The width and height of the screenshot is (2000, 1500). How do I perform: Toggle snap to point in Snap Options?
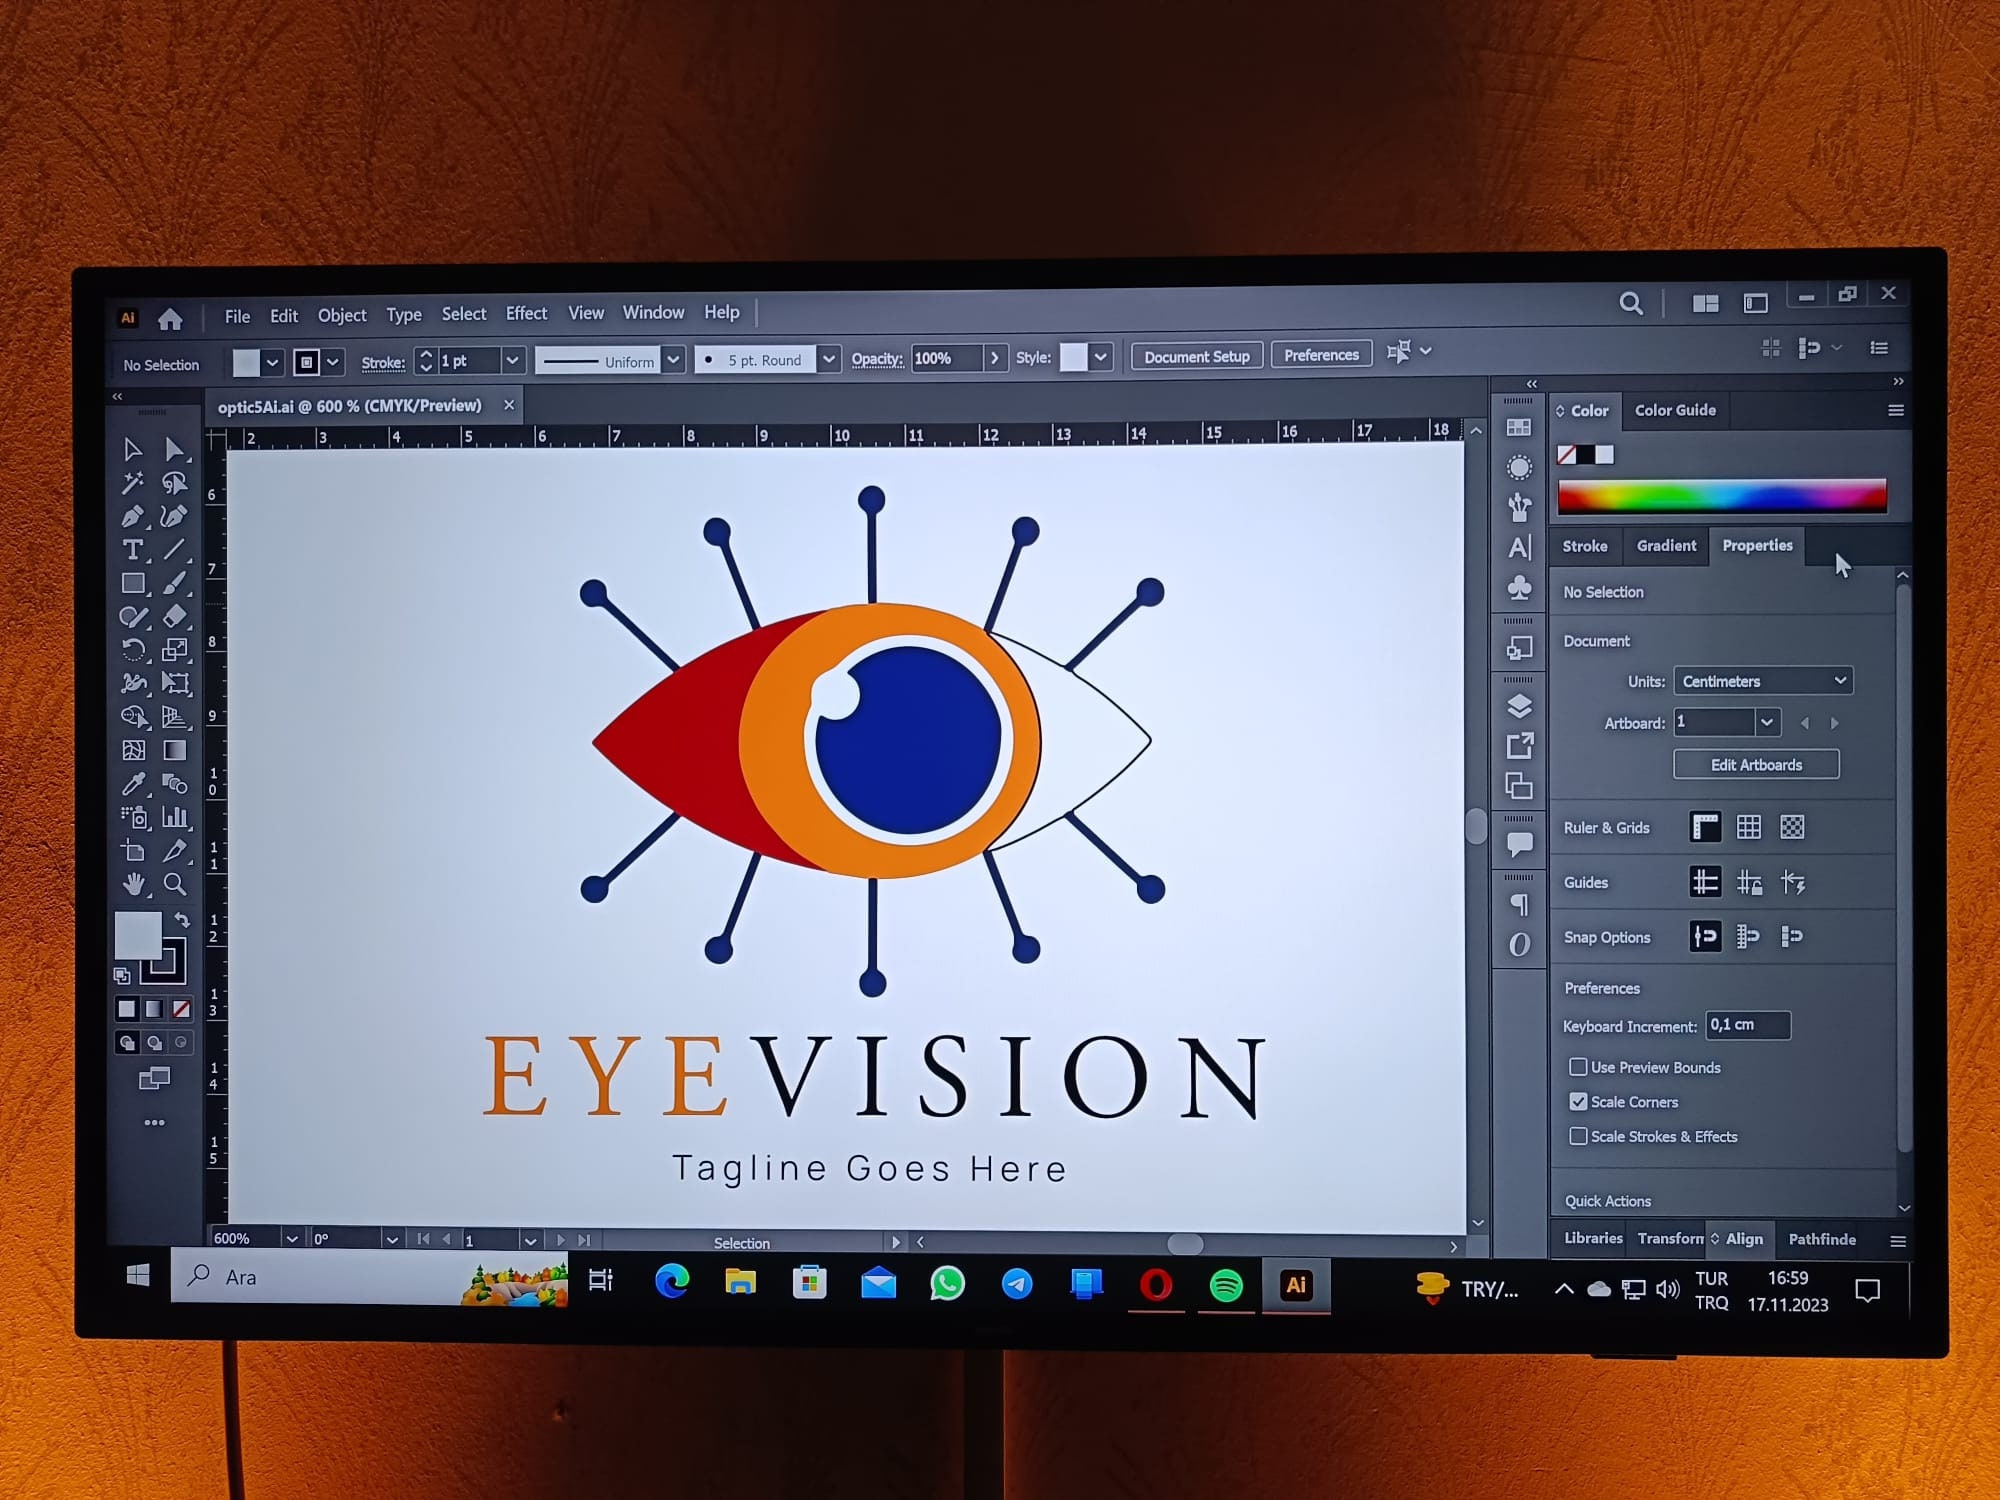1705,937
